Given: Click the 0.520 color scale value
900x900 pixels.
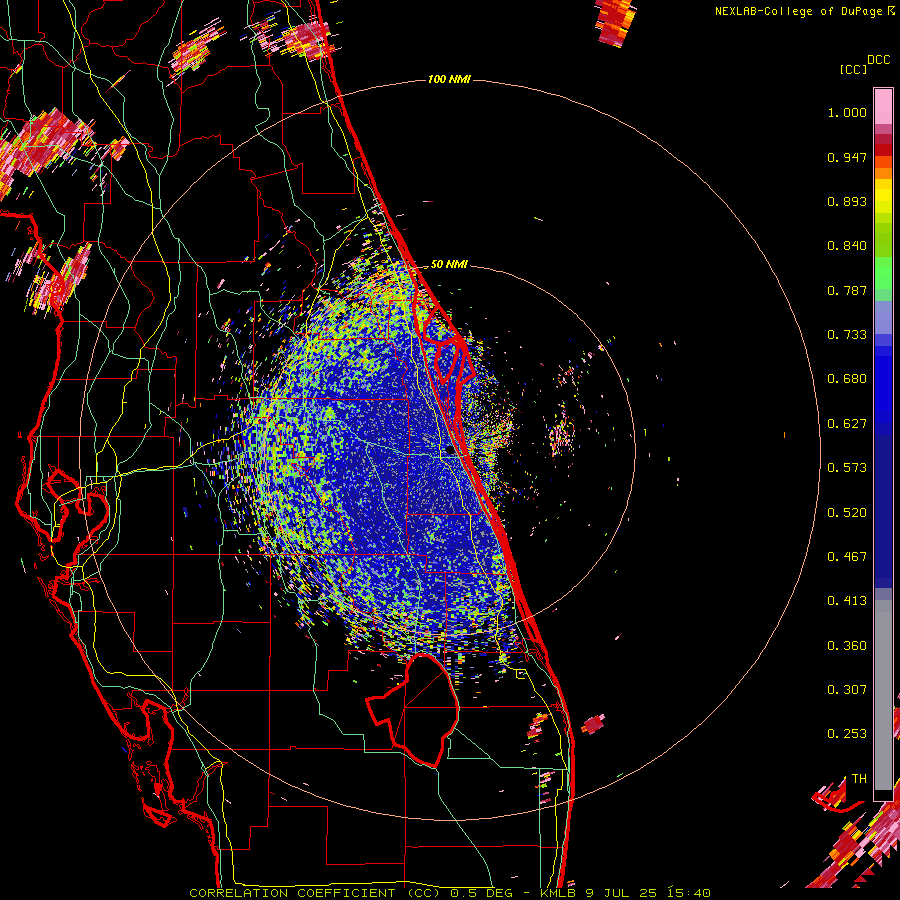Looking at the screenshot, I should click(847, 513).
